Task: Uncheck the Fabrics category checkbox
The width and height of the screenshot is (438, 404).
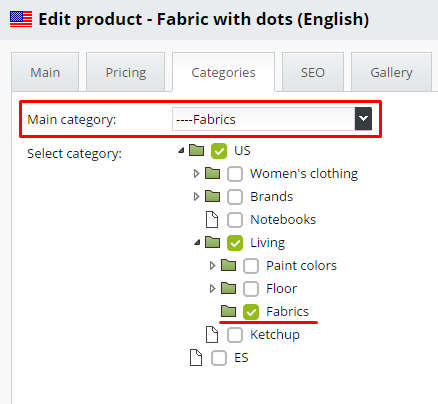Action: (x=251, y=312)
